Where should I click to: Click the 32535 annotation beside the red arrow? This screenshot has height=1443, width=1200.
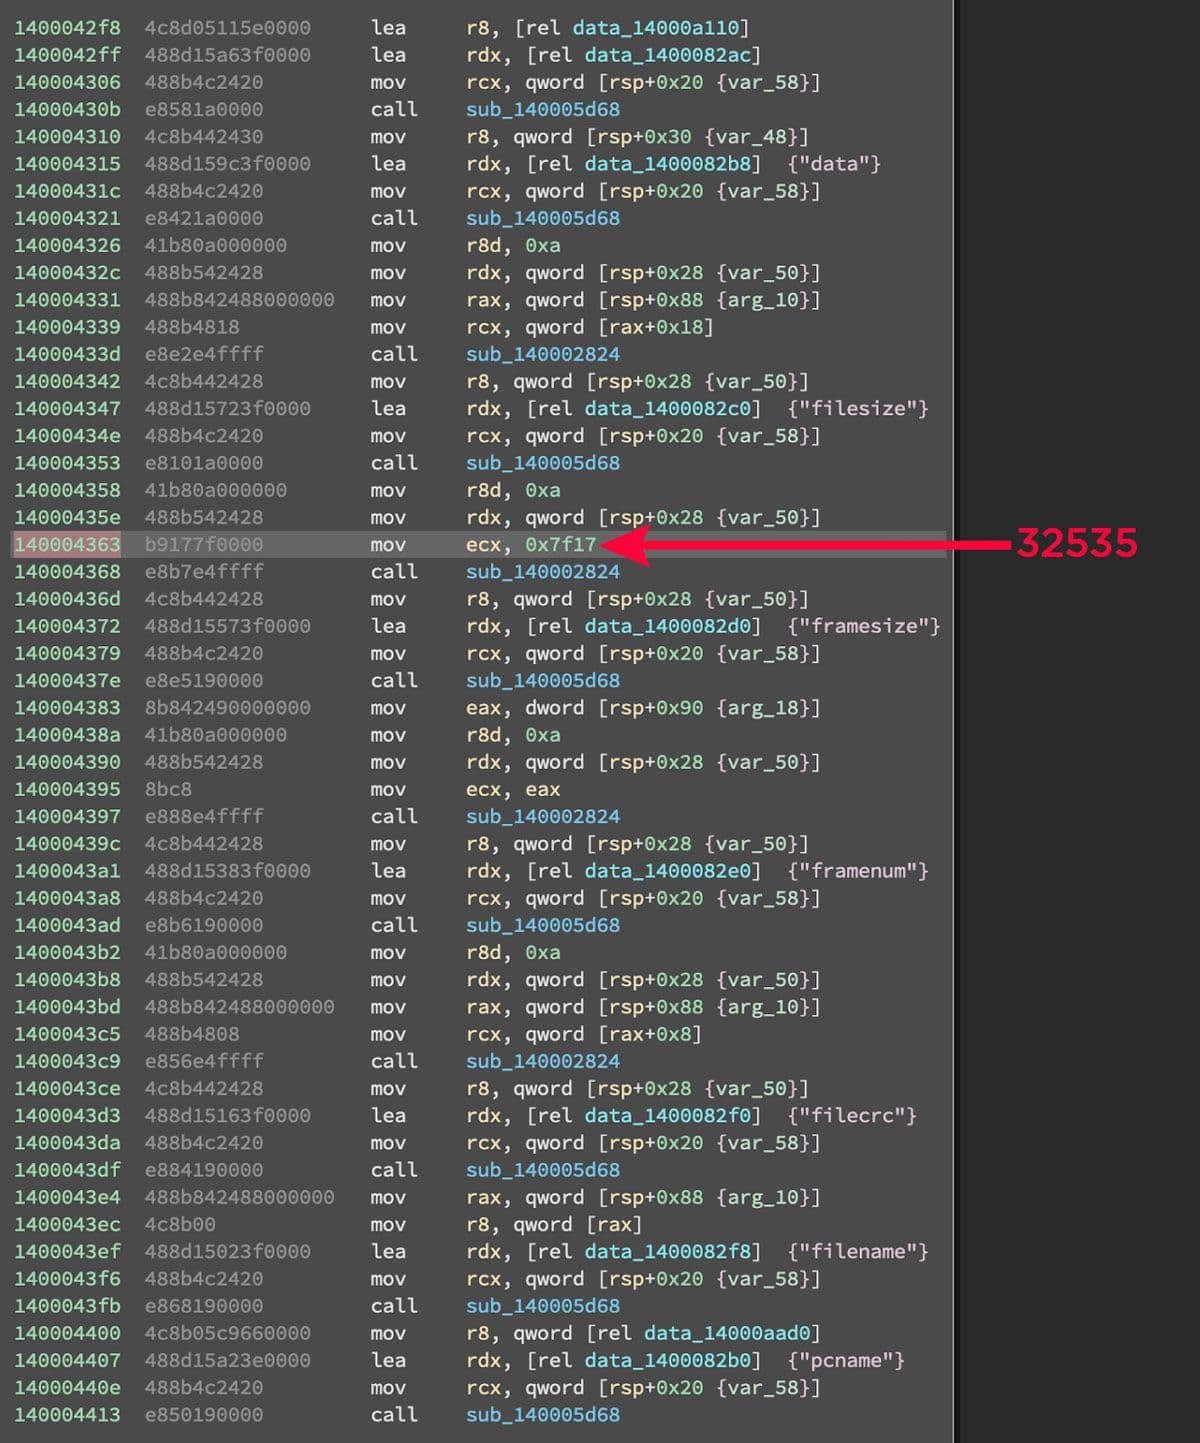(1076, 544)
